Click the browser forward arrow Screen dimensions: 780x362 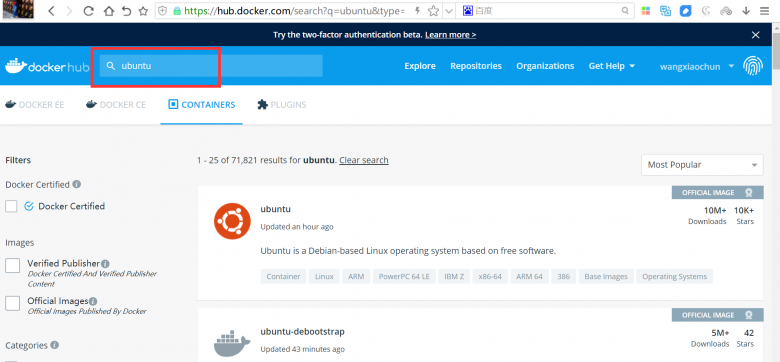point(69,11)
